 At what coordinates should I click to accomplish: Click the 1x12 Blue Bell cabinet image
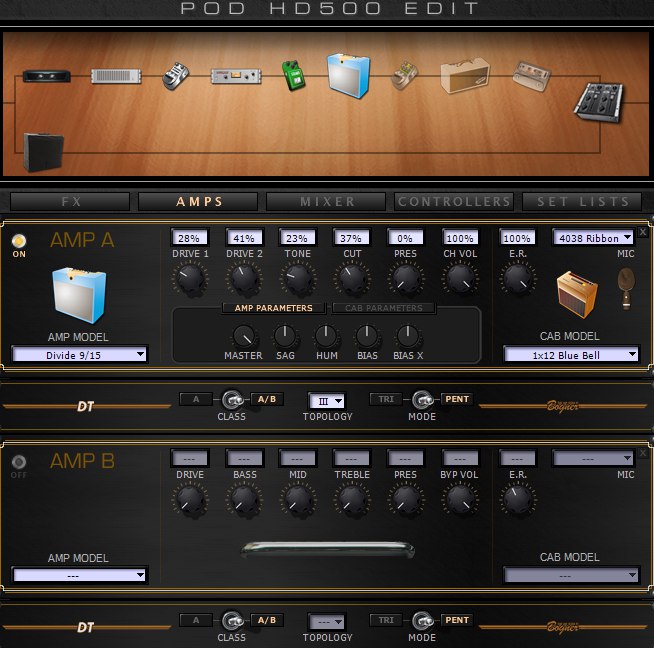click(577, 295)
